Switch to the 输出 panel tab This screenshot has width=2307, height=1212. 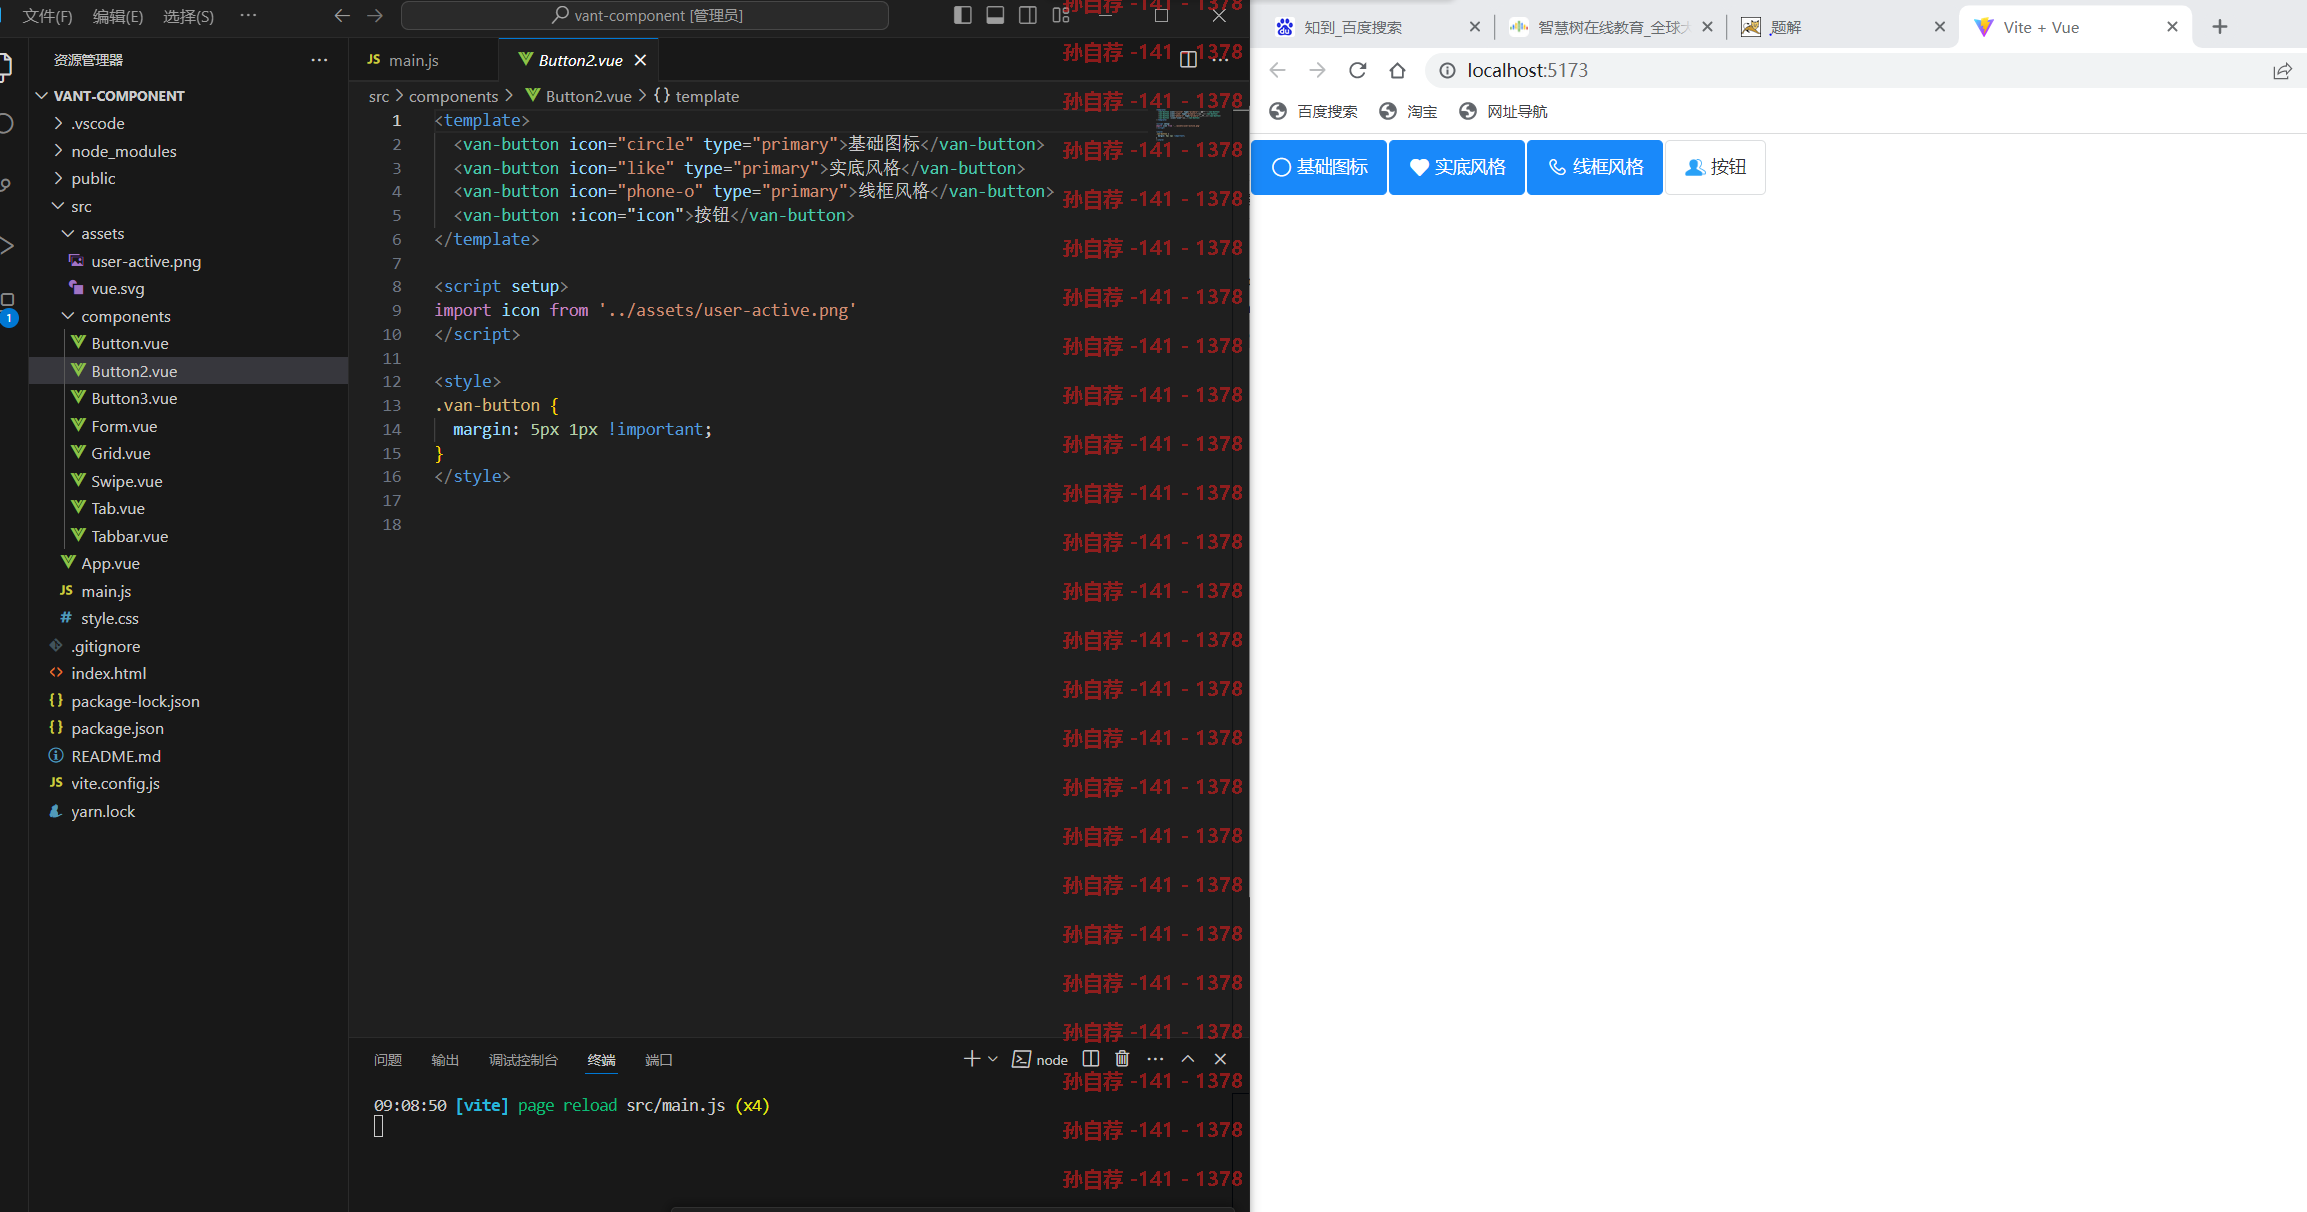pos(445,1060)
